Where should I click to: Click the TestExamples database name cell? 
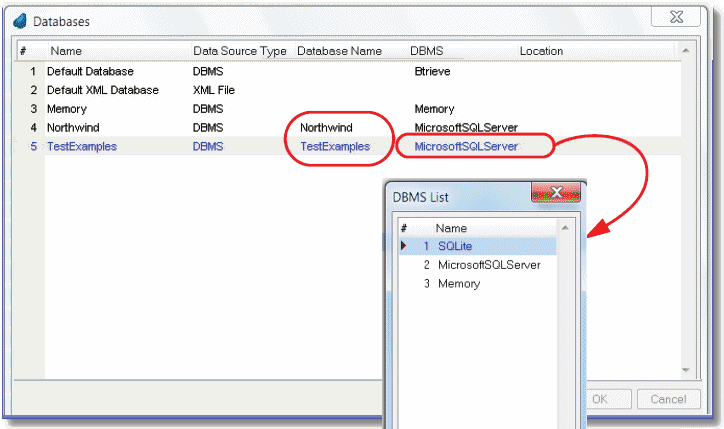(x=335, y=146)
